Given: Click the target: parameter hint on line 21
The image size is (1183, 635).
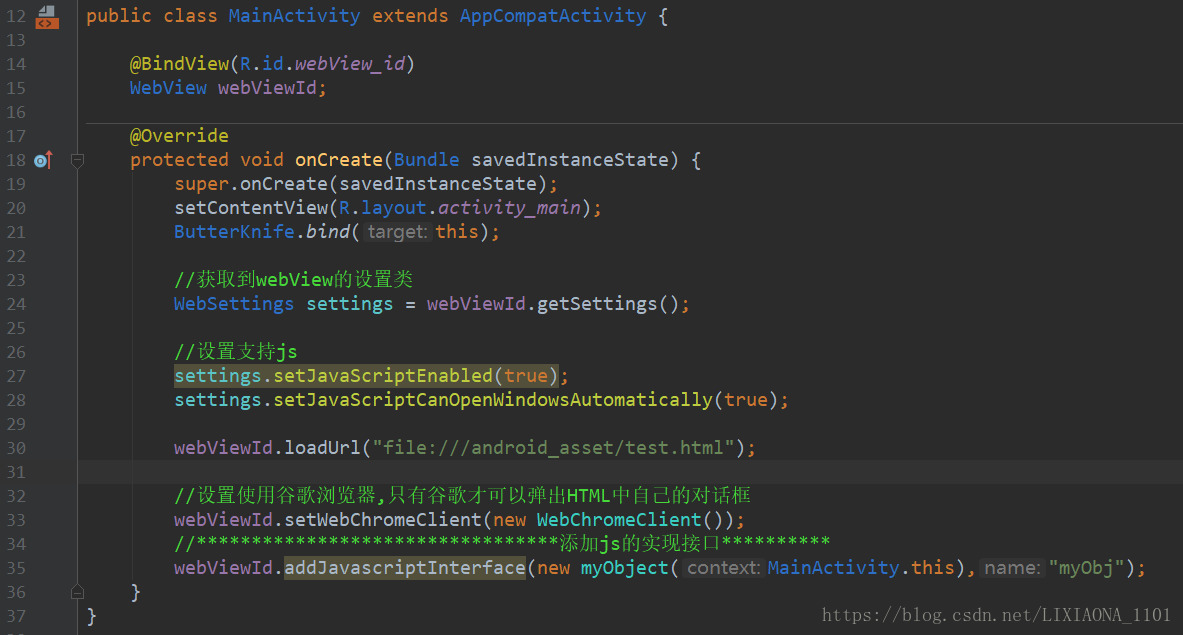Looking at the screenshot, I should pyautogui.click(x=397, y=231).
